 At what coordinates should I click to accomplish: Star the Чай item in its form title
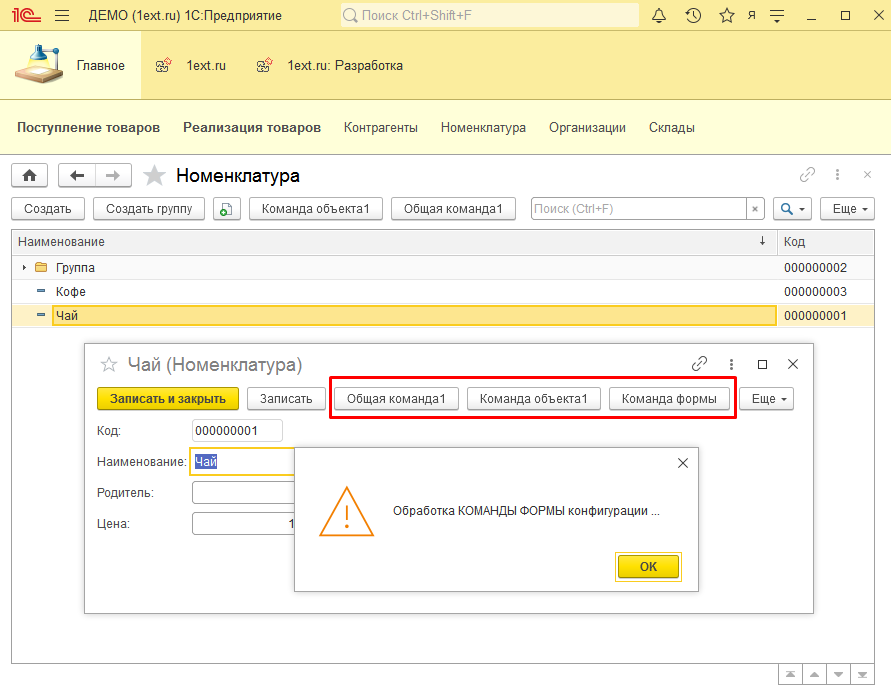[x=108, y=365]
